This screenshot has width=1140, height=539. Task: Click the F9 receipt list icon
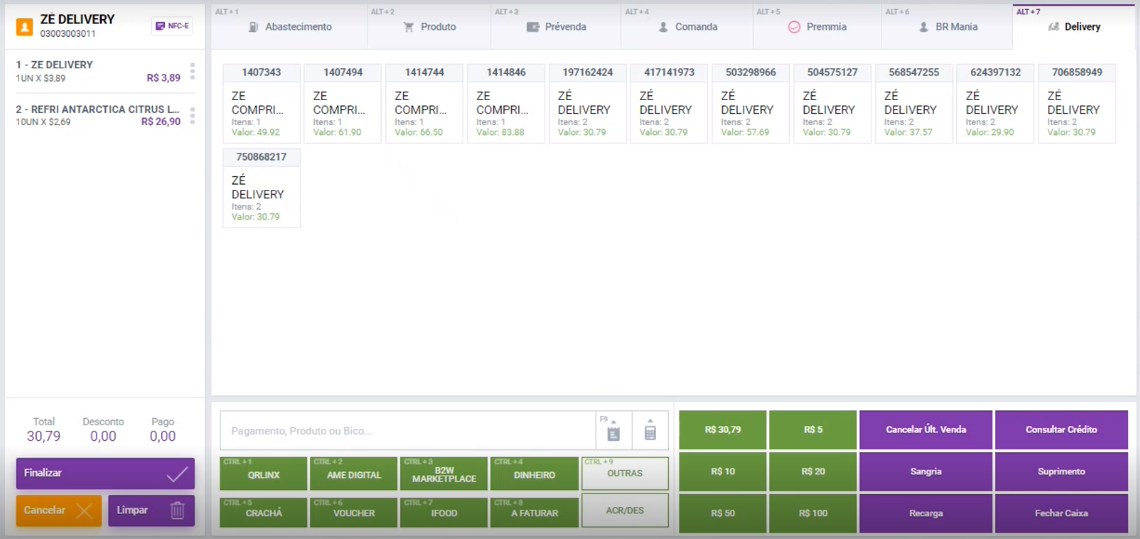[x=614, y=431]
